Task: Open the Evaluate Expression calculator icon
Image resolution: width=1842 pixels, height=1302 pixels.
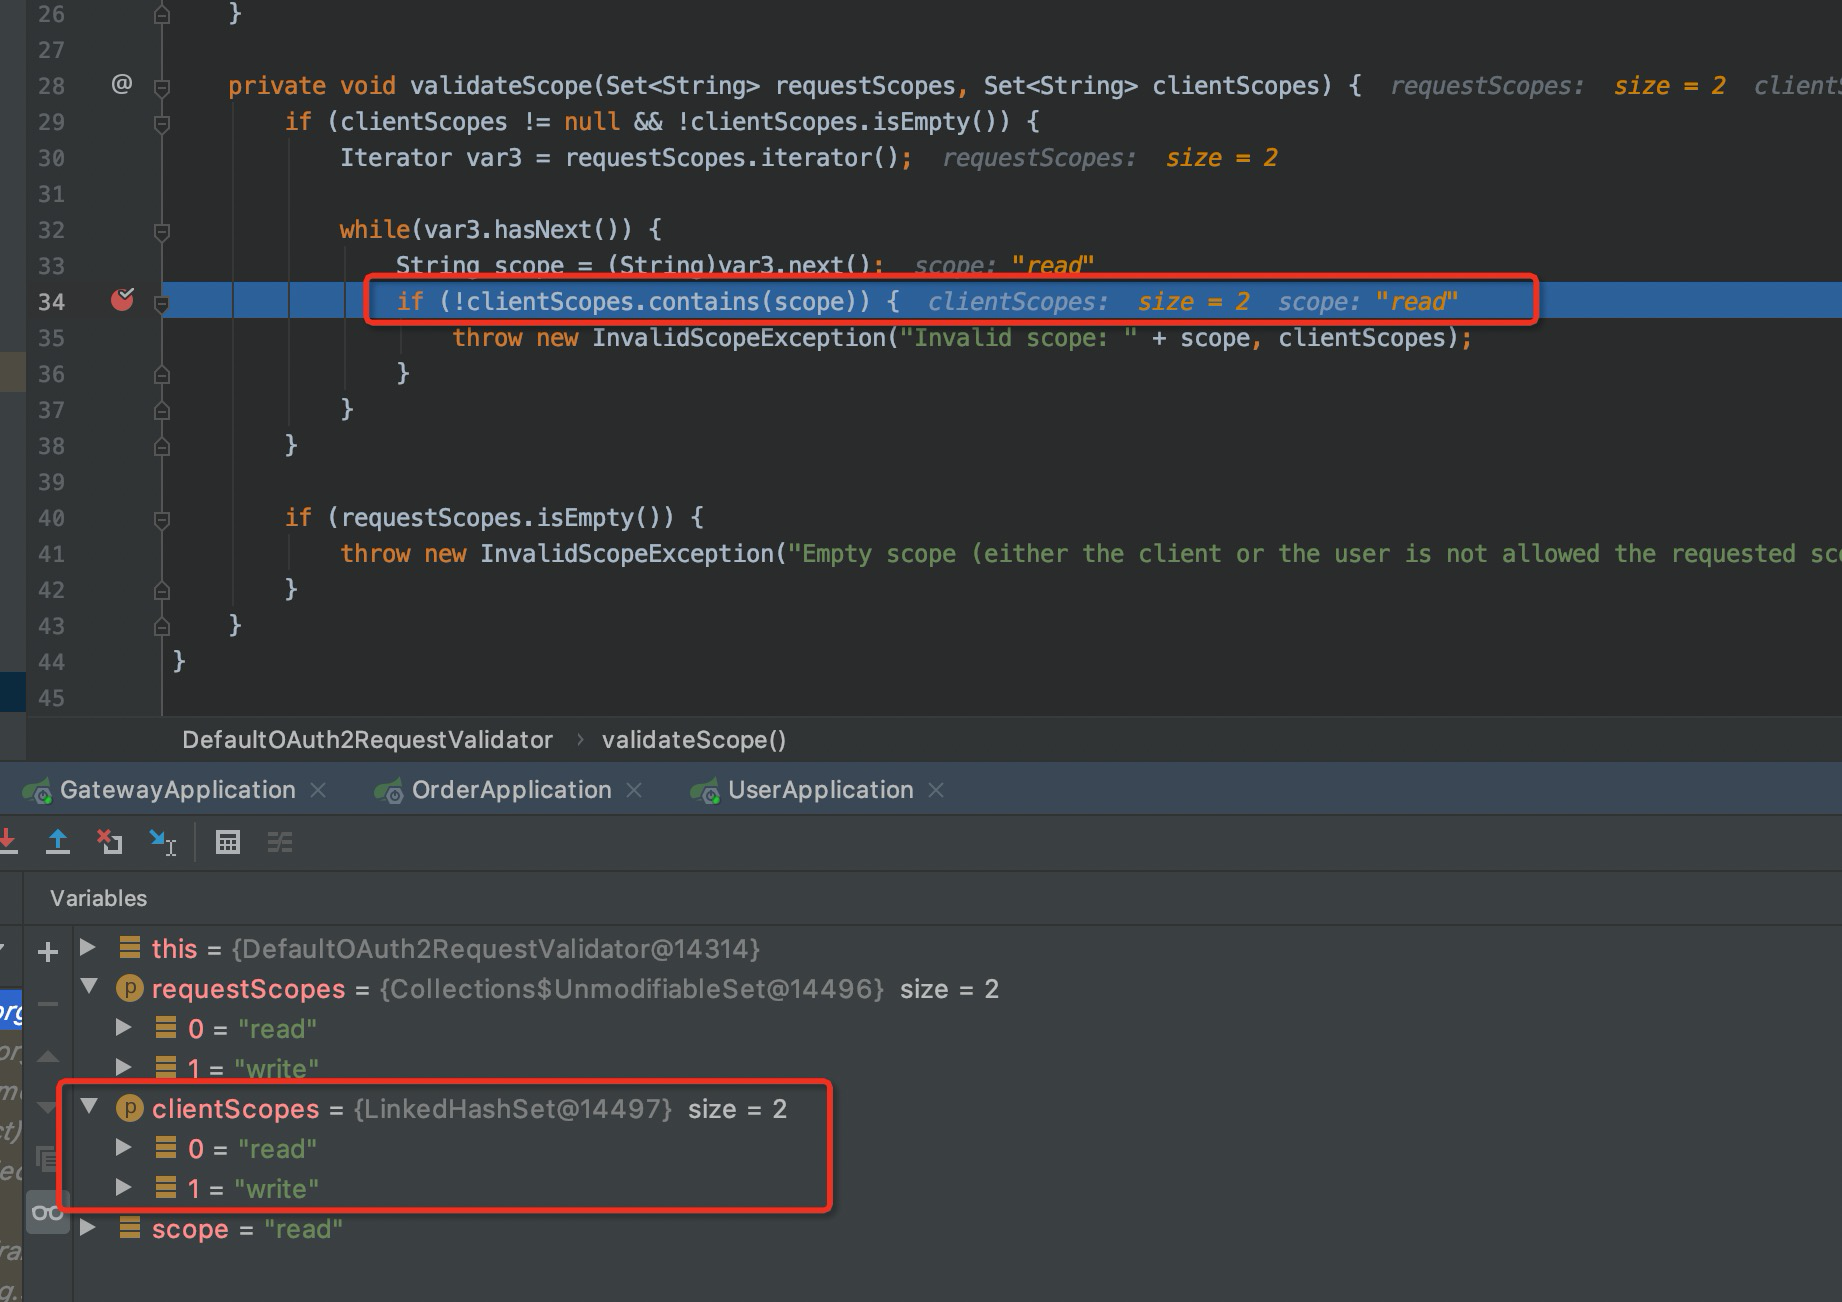Action: tap(228, 842)
